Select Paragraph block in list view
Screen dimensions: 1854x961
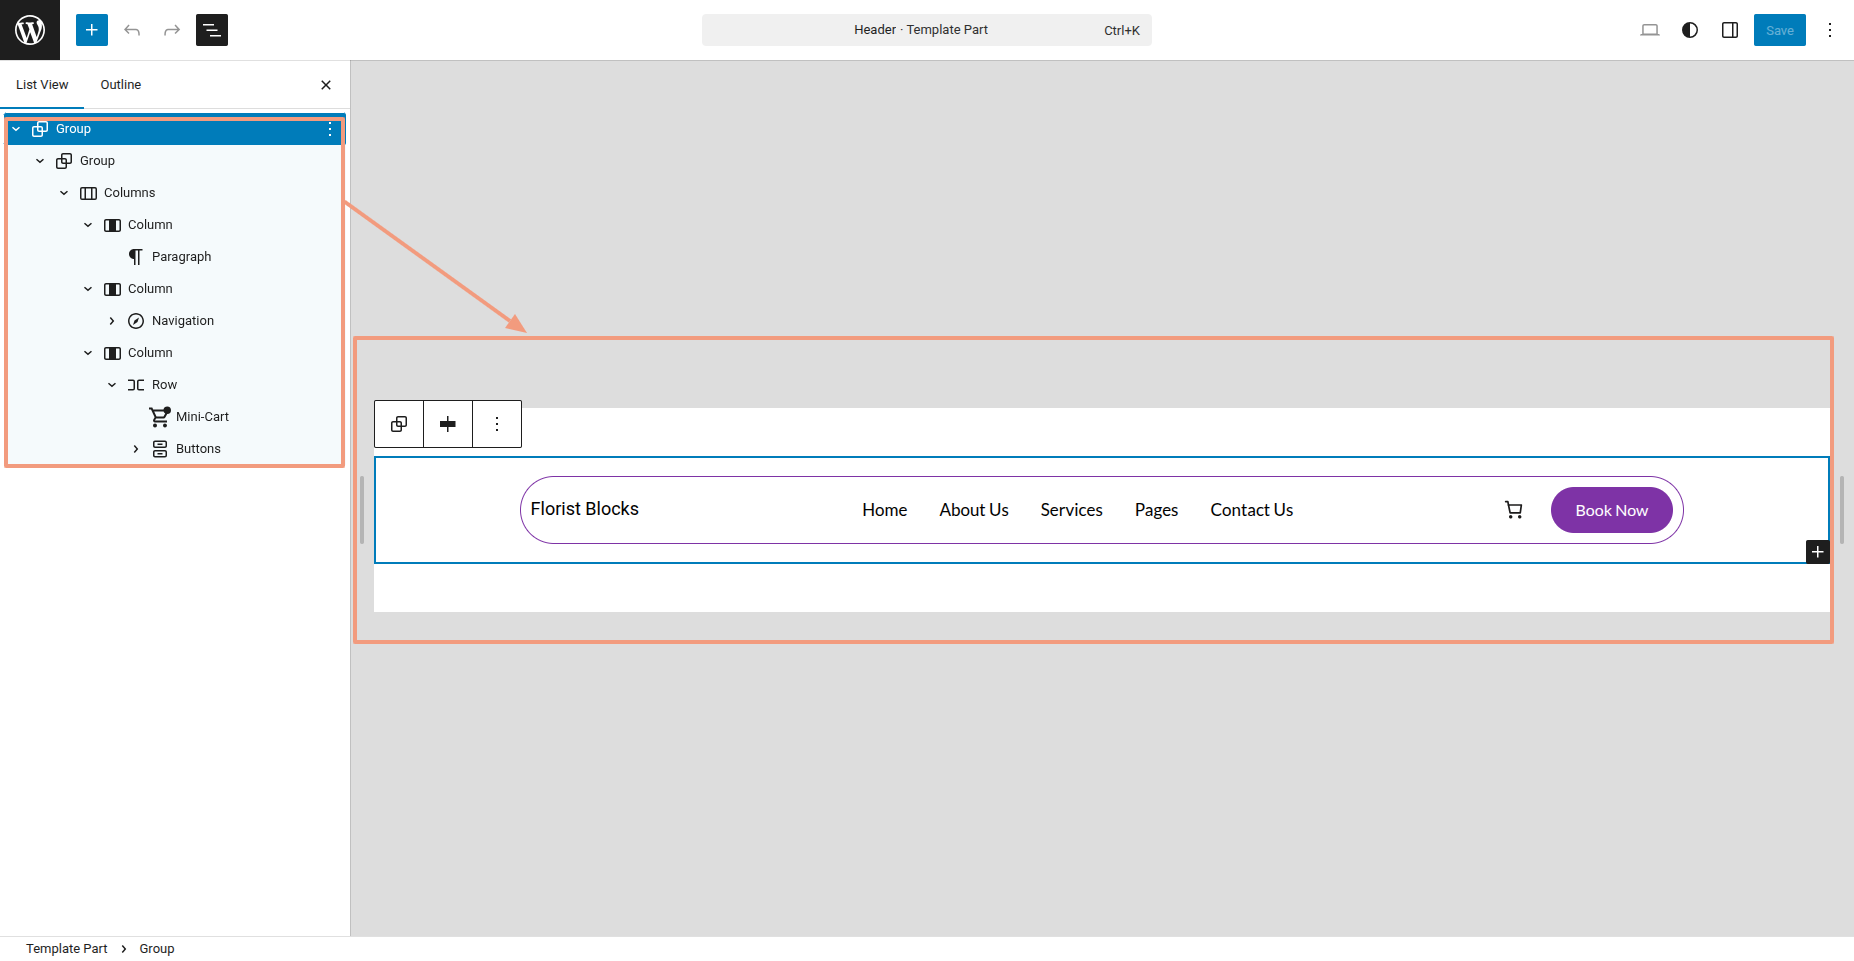(181, 257)
